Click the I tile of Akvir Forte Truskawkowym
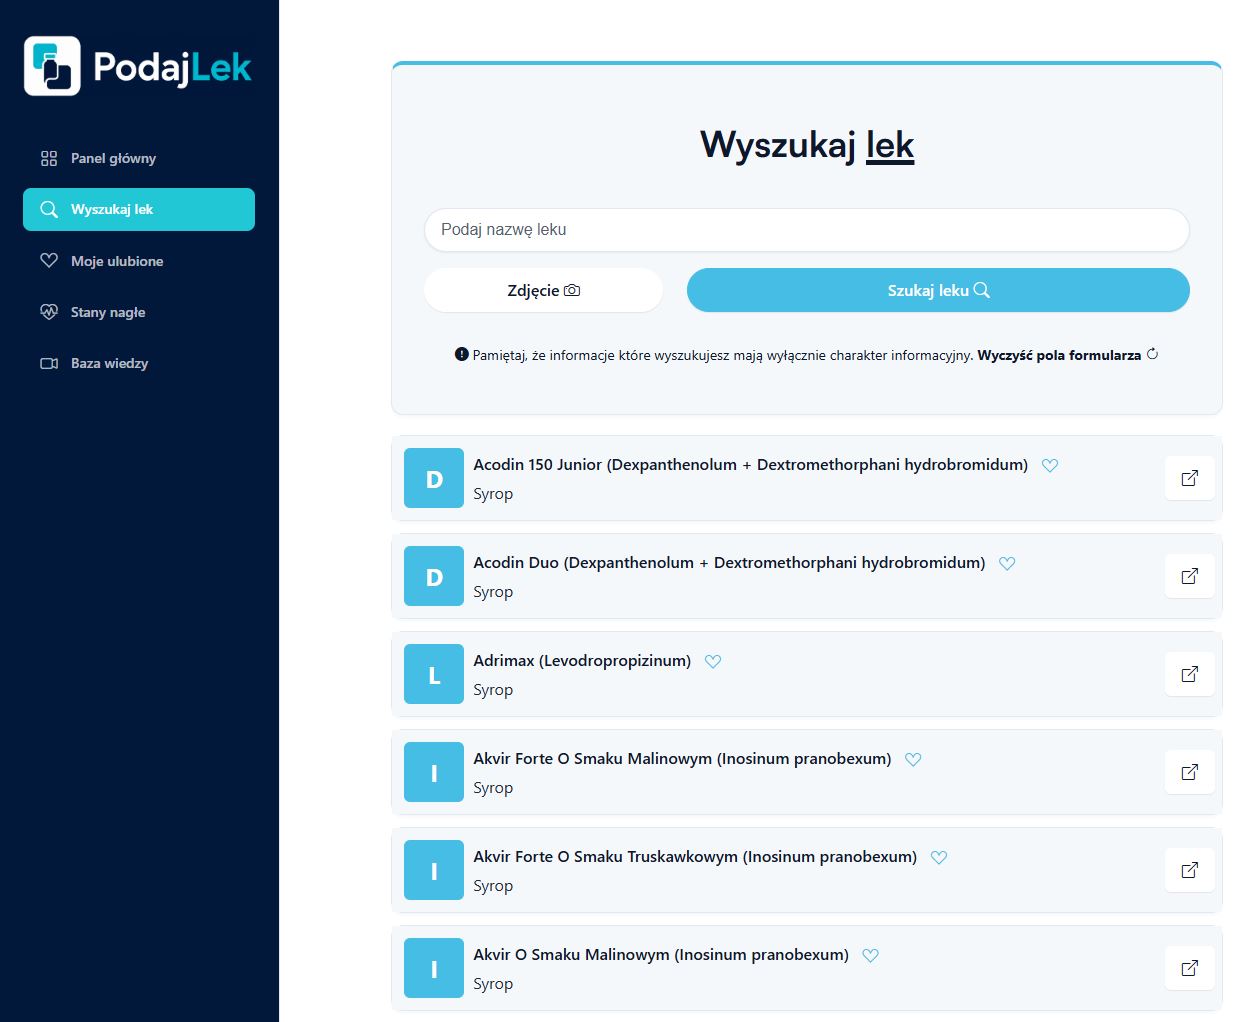Screen dimensions: 1243x1022 pos(434,870)
